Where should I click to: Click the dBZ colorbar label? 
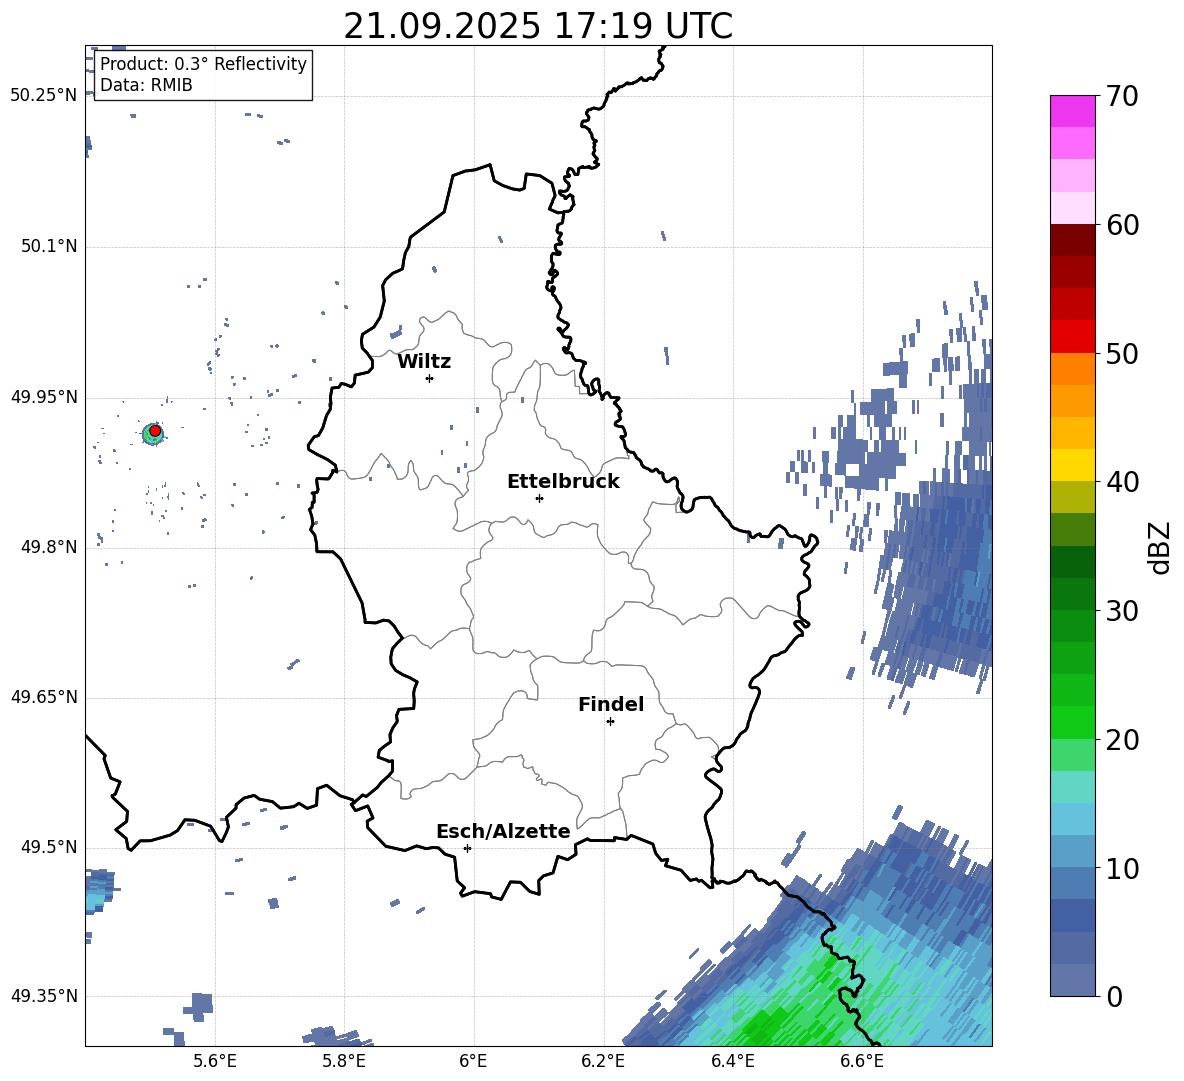(x=1159, y=547)
